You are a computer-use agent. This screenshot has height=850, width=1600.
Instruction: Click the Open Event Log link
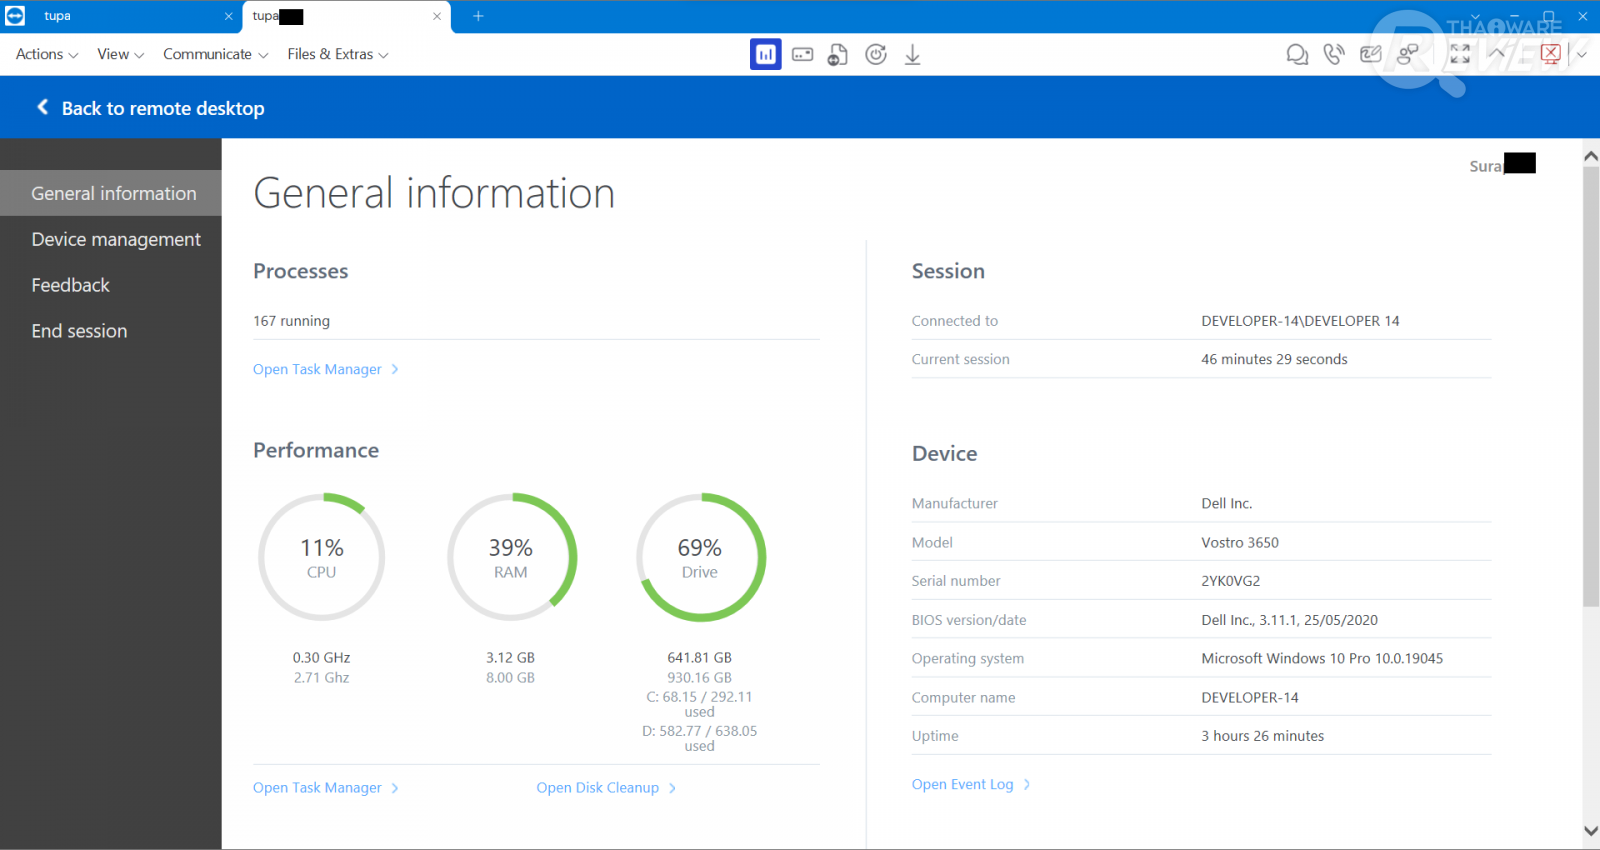click(x=971, y=784)
